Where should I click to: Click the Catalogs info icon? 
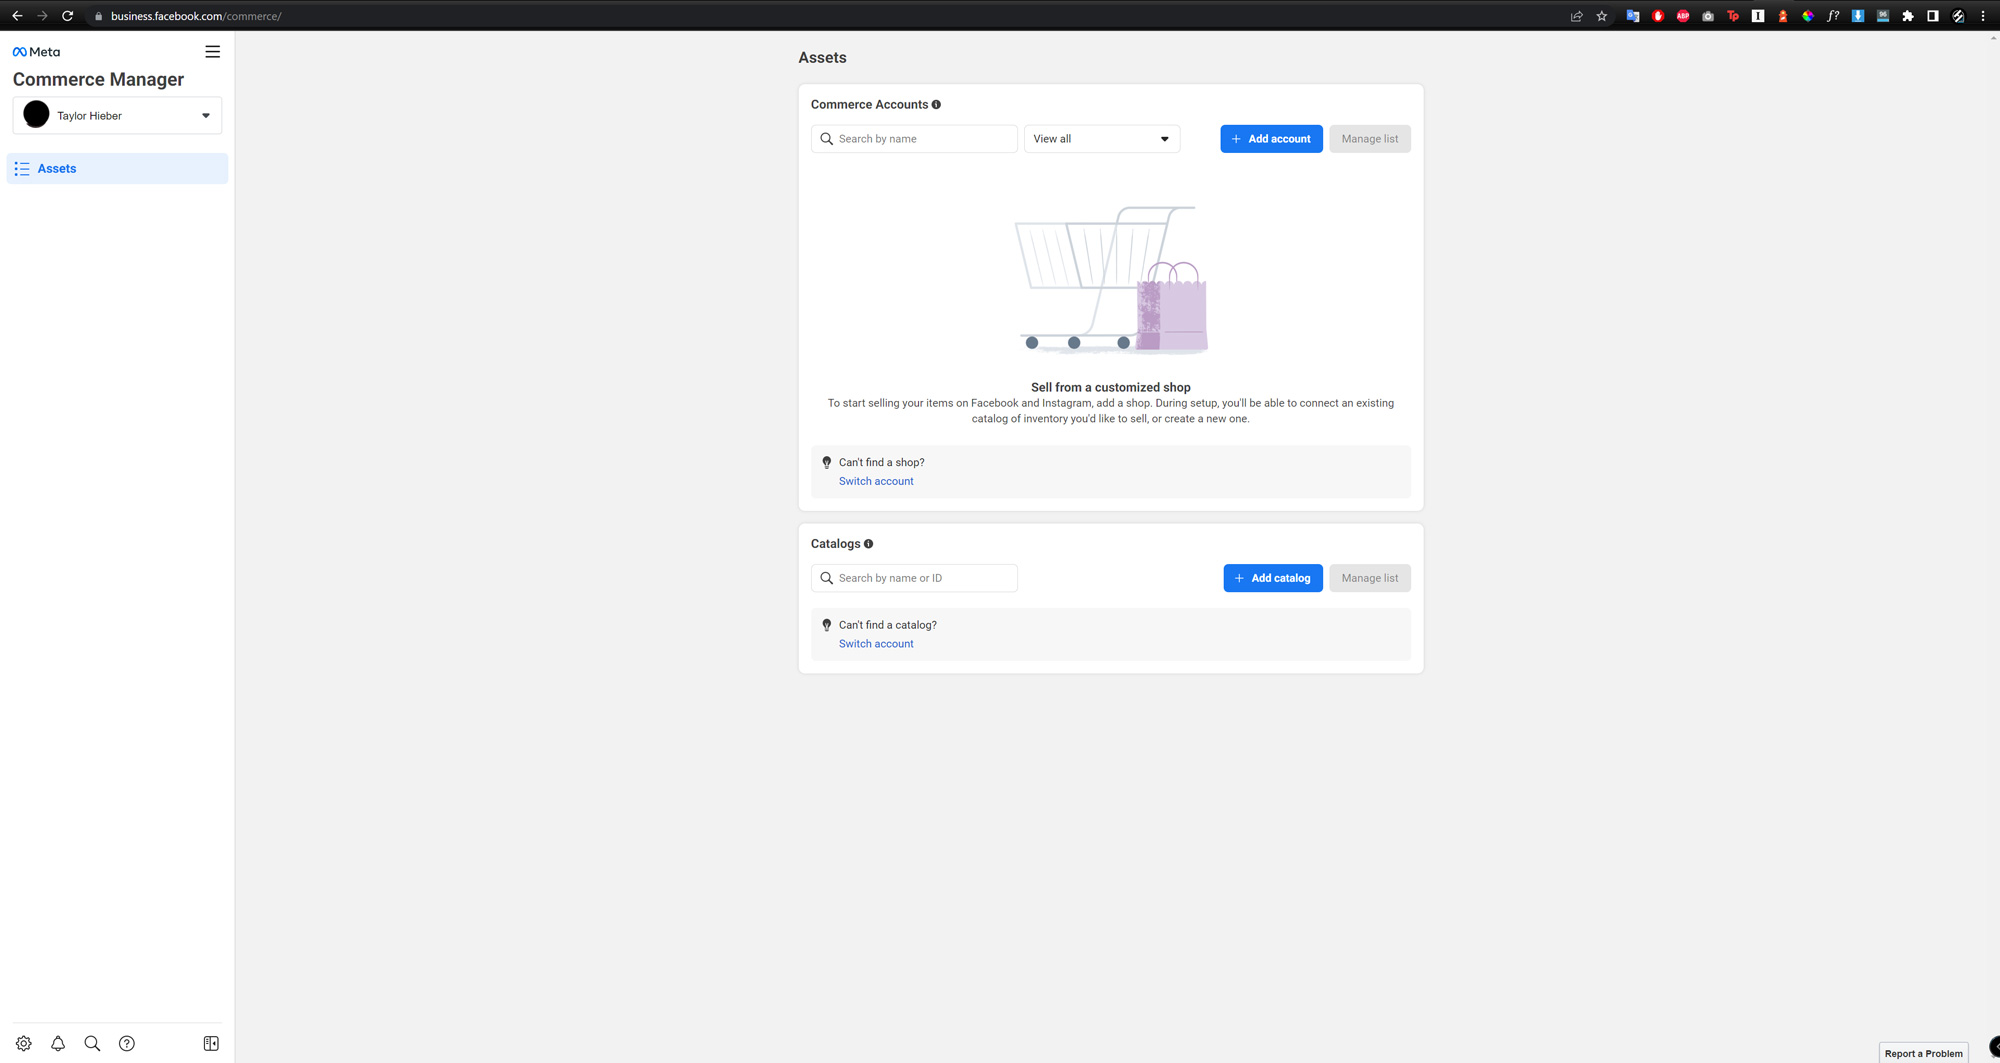pos(868,544)
